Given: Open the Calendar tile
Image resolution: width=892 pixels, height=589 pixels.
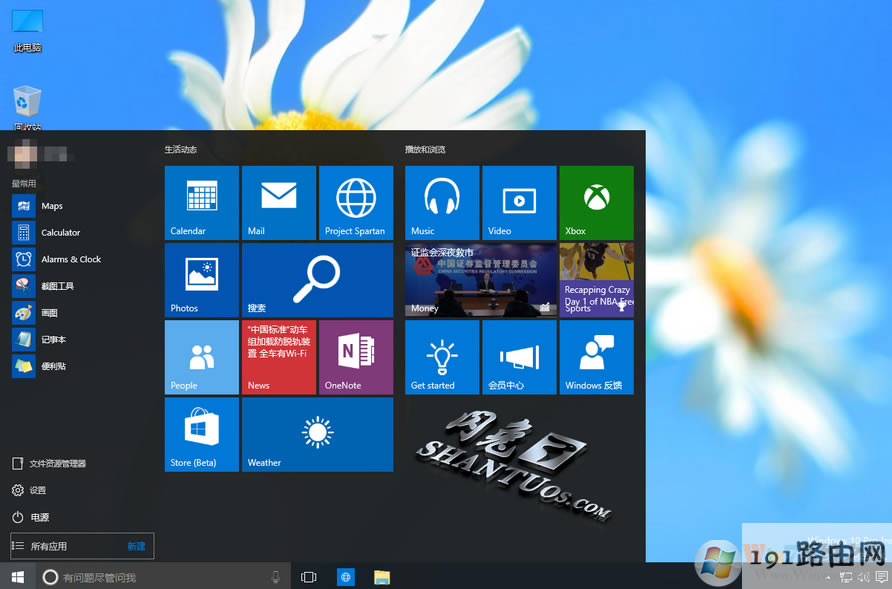Looking at the screenshot, I should coord(201,202).
